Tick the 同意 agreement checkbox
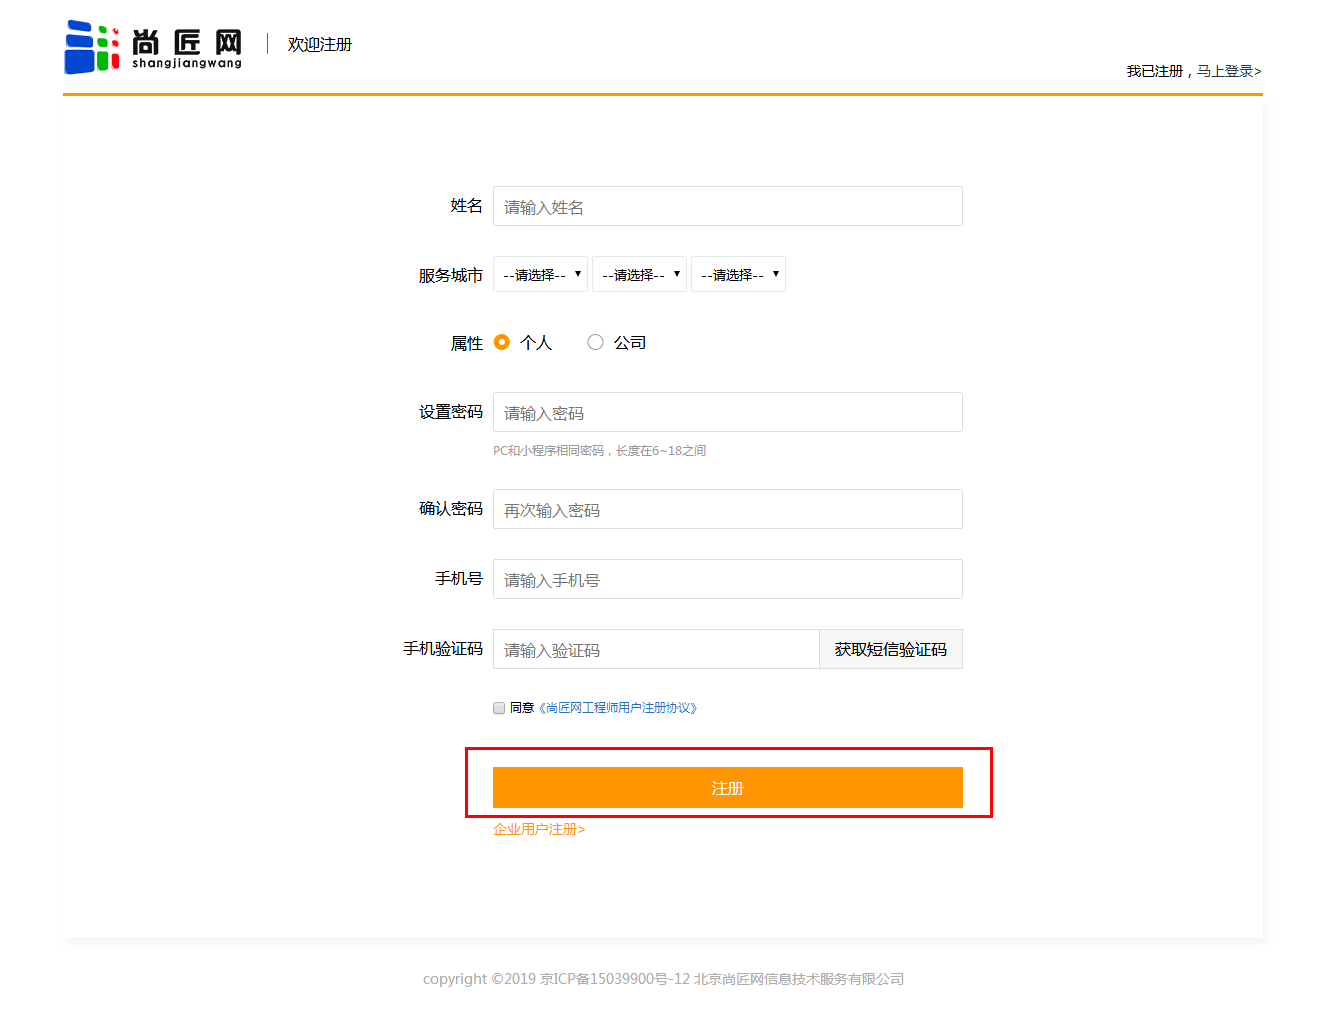The width and height of the screenshot is (1326, 1018). click(499, 708)
